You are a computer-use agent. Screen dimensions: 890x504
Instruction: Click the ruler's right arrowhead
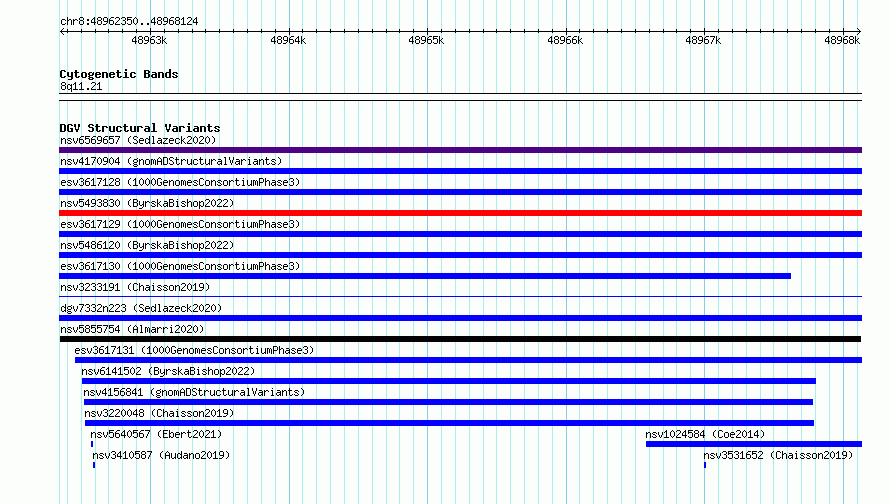pyautogui.click(x=859, y=31)
